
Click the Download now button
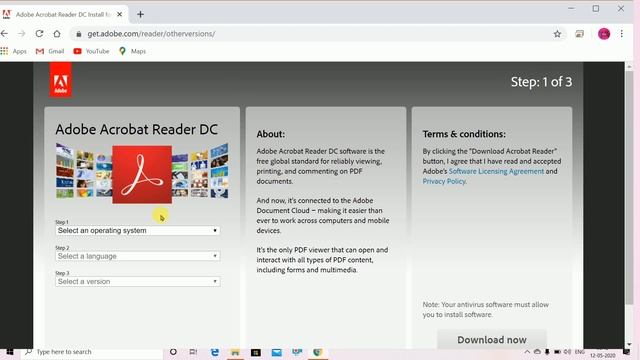(x=491, y=340)
